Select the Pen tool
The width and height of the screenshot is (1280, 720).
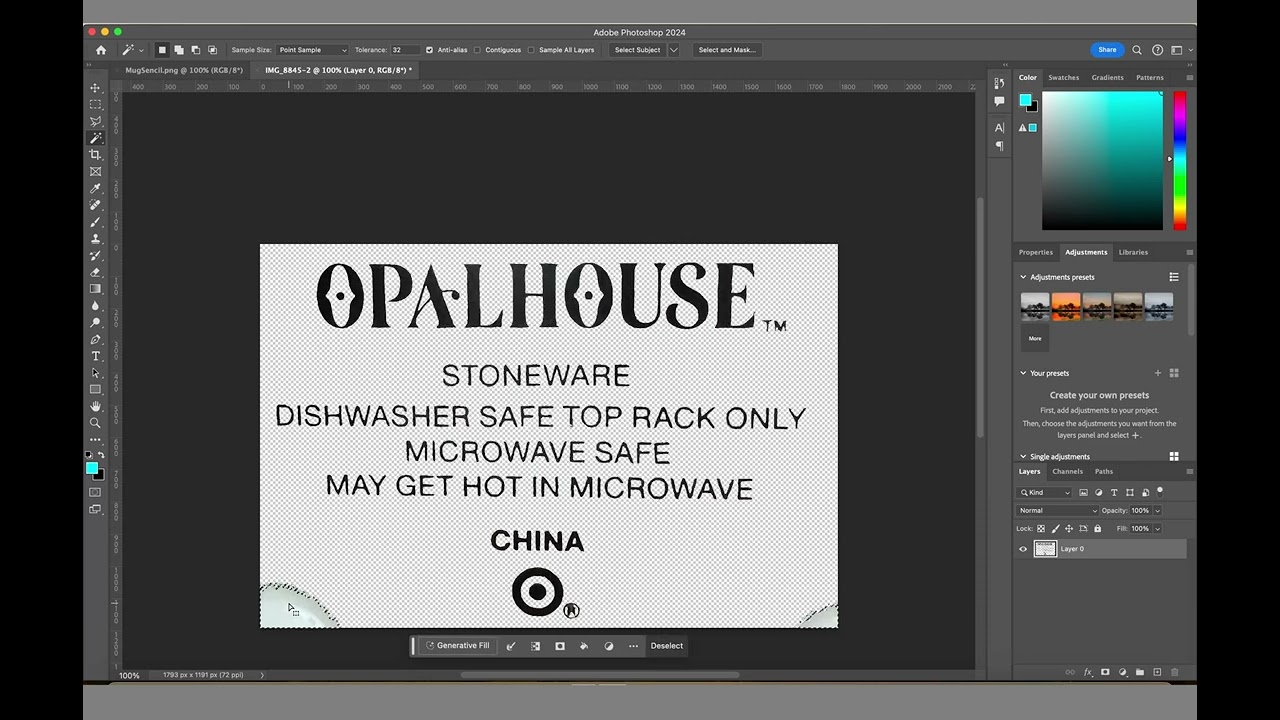96,339
